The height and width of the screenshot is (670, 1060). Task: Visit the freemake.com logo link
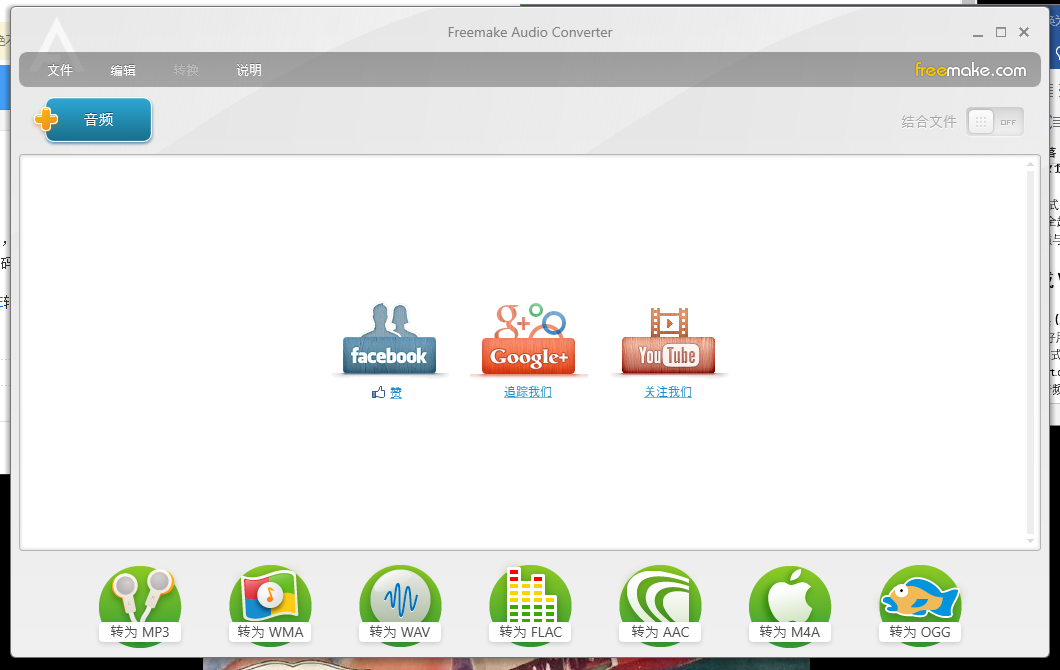[x=971, y=70]
